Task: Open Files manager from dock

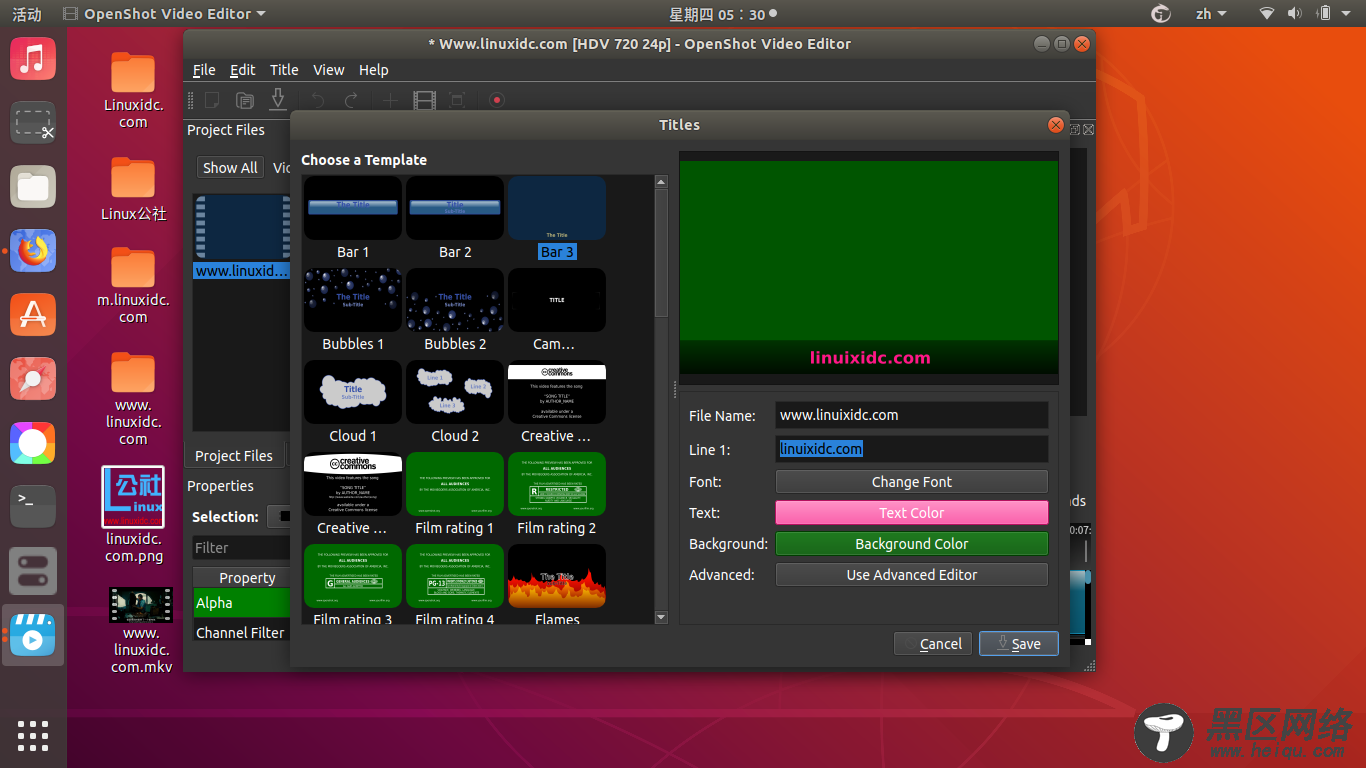Action: coord(33,187)
